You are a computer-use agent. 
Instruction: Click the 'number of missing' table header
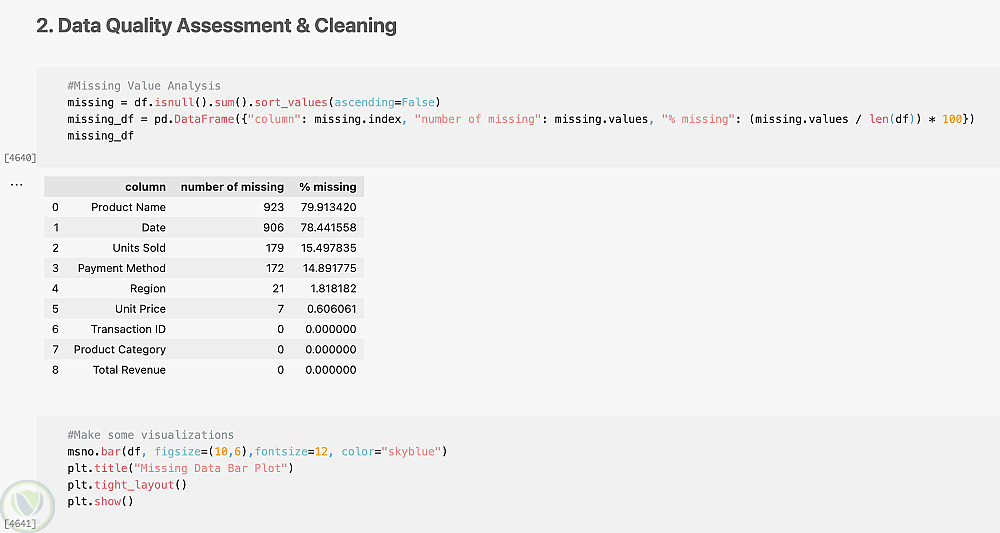pos(232,187)
